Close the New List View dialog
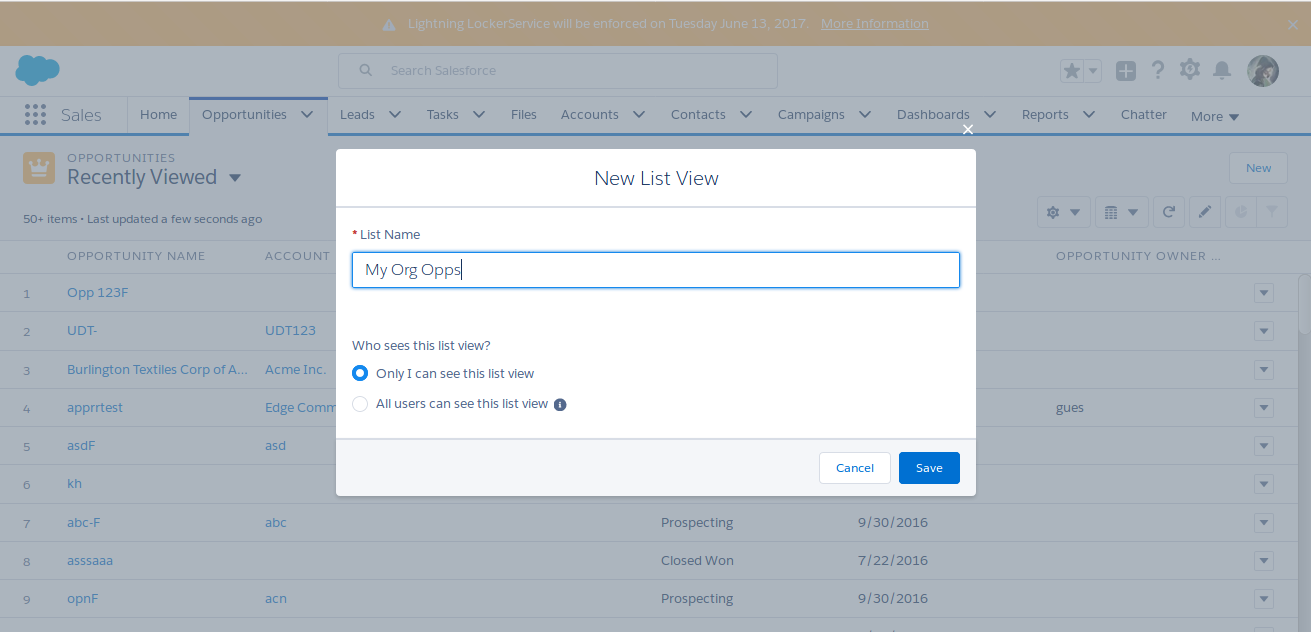 pos(967,129)
